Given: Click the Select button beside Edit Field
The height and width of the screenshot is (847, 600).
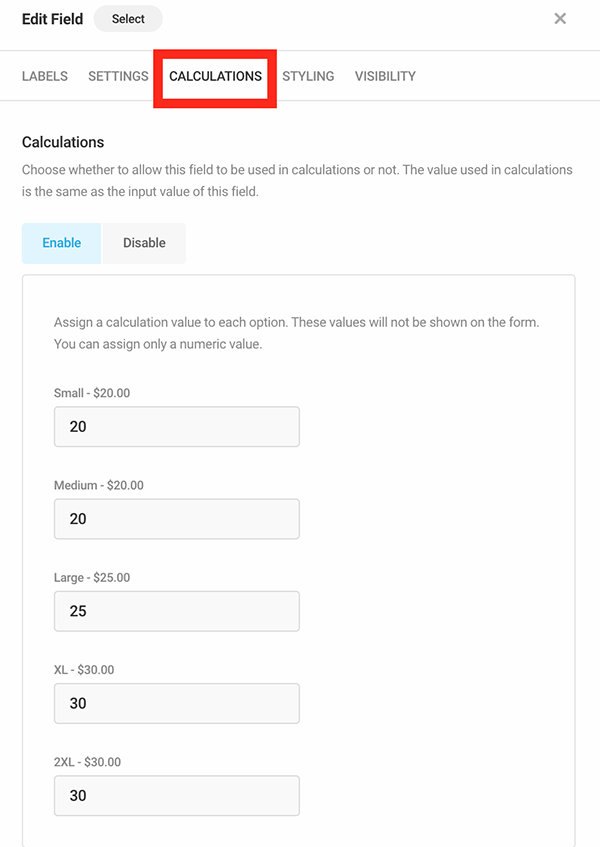Looking at the screenshot, I should pos(127,18).
